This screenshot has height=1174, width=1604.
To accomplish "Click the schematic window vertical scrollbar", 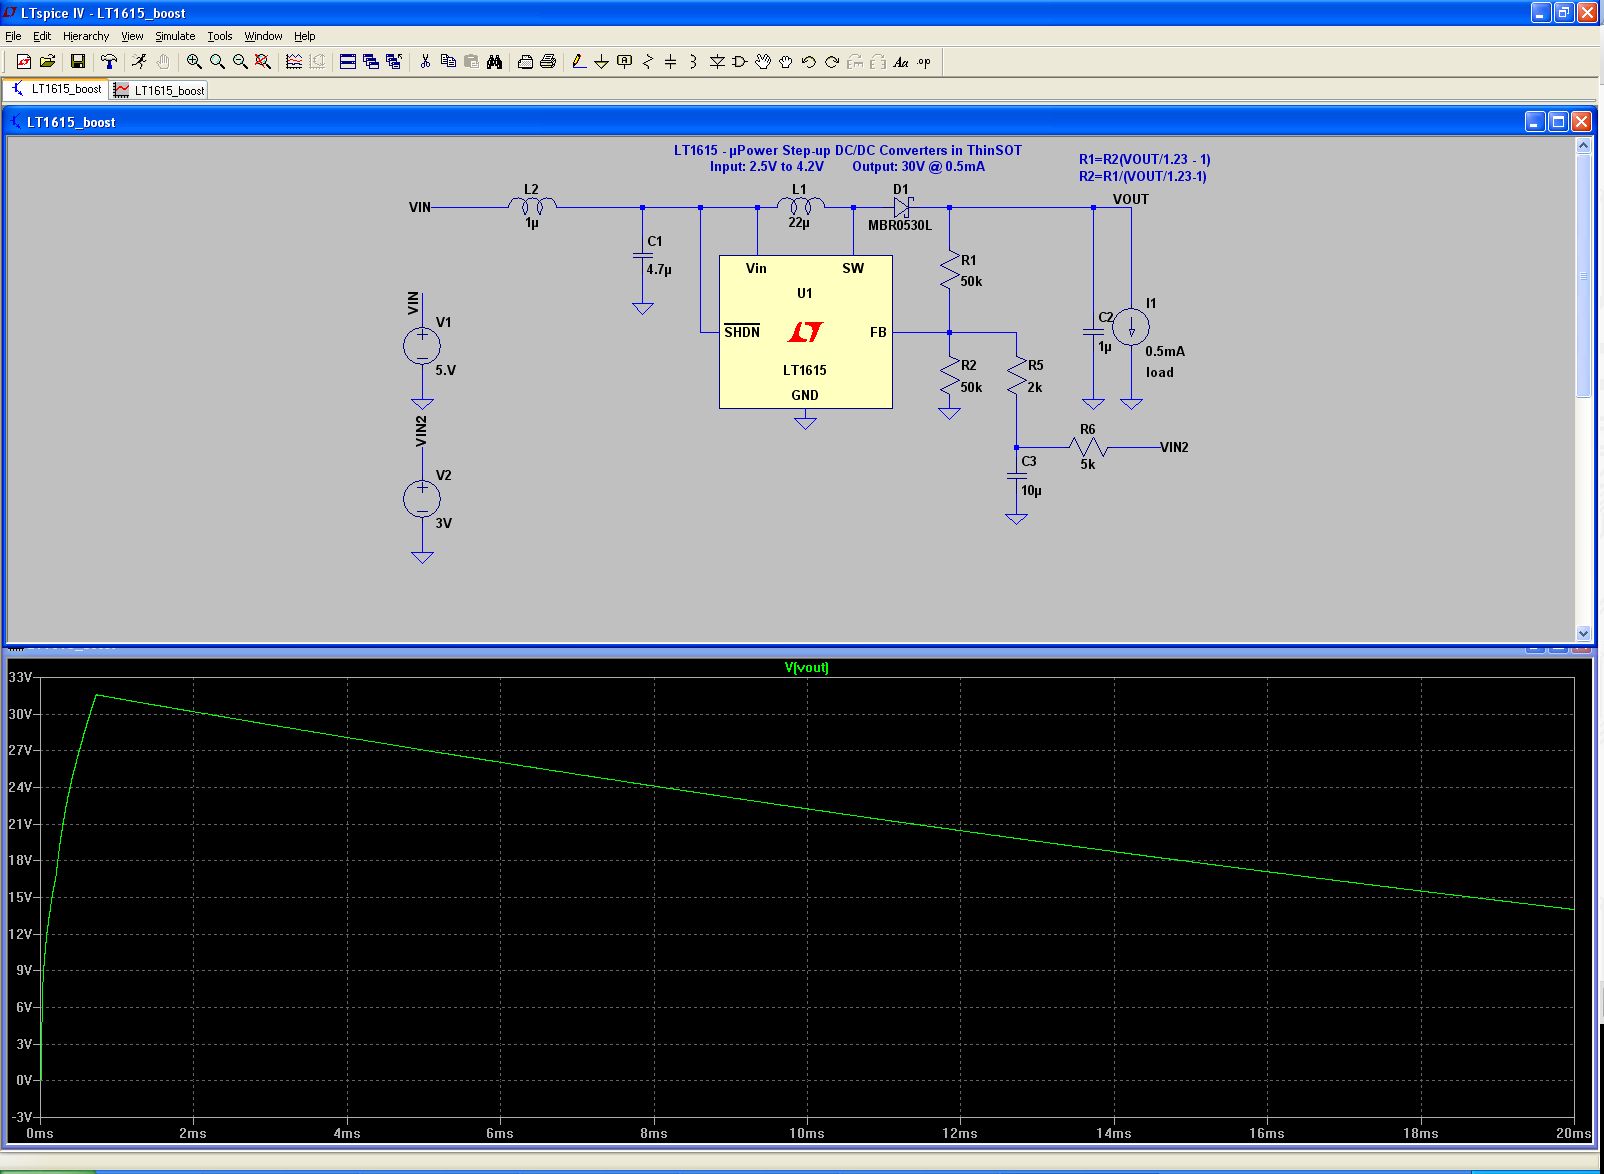I will tap(1583, 389).
